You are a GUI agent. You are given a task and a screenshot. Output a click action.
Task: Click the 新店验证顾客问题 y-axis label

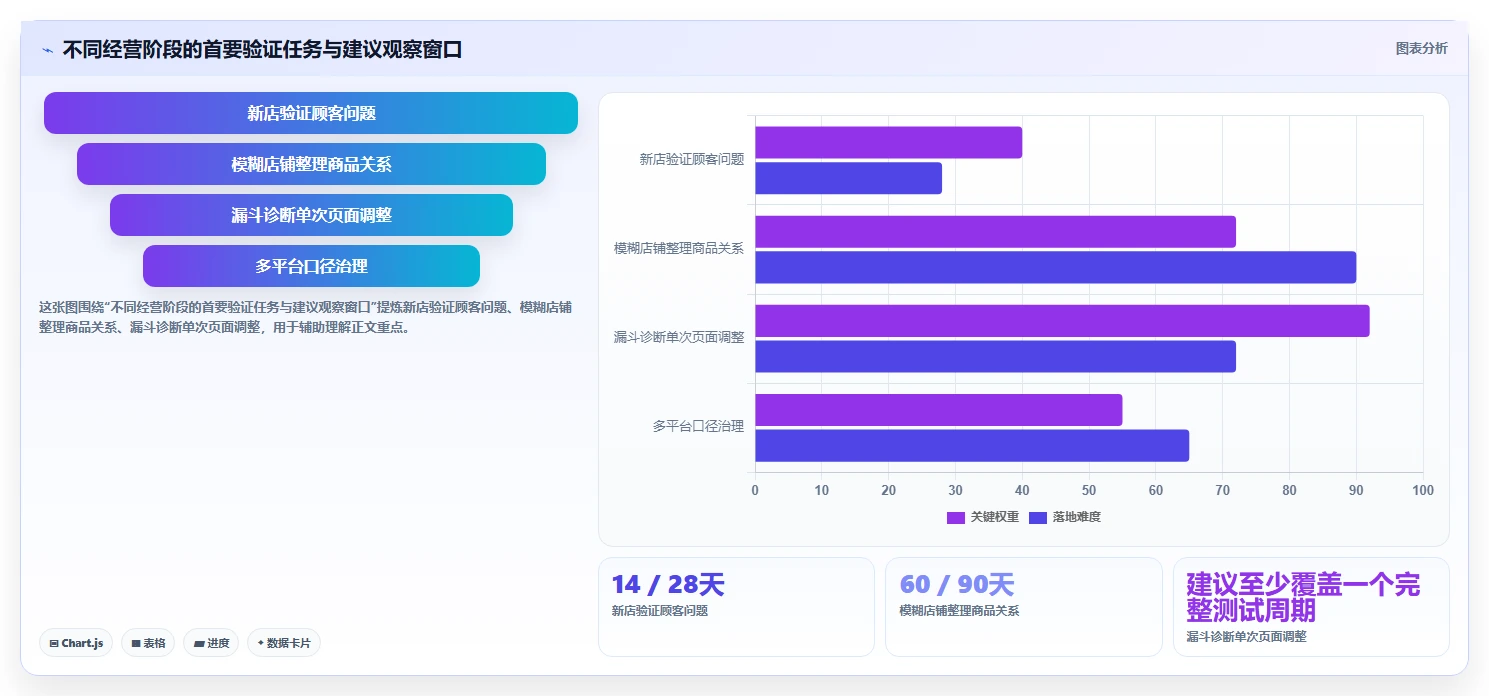click(692, 159)
